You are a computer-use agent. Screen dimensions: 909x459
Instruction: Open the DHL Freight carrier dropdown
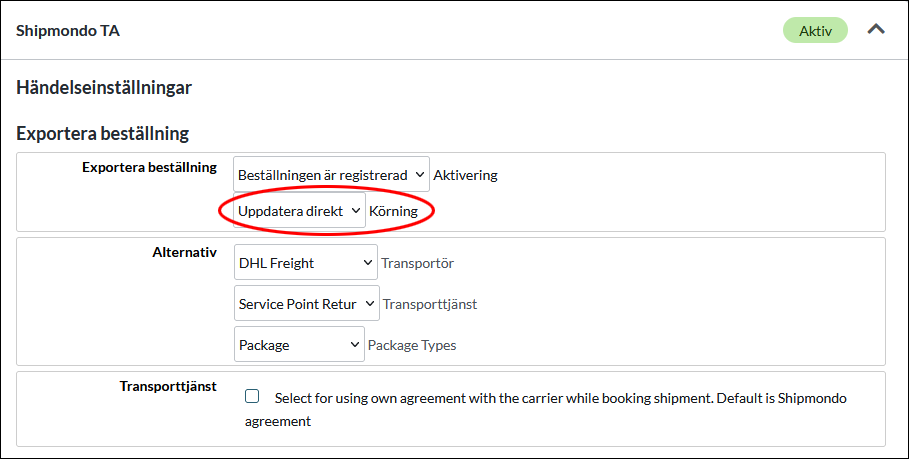point(305,263)
